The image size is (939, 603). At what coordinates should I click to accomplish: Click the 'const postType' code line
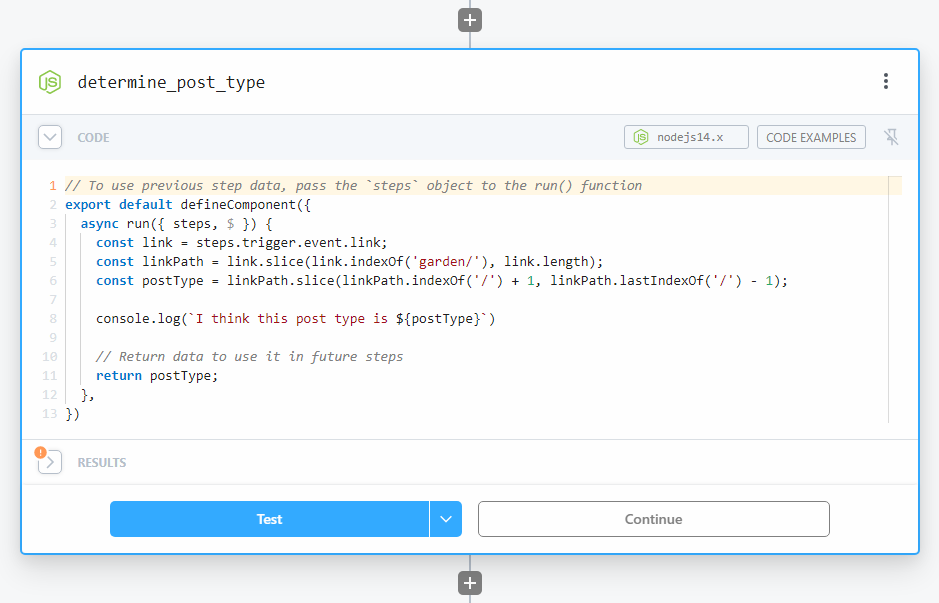pos(442,281)
